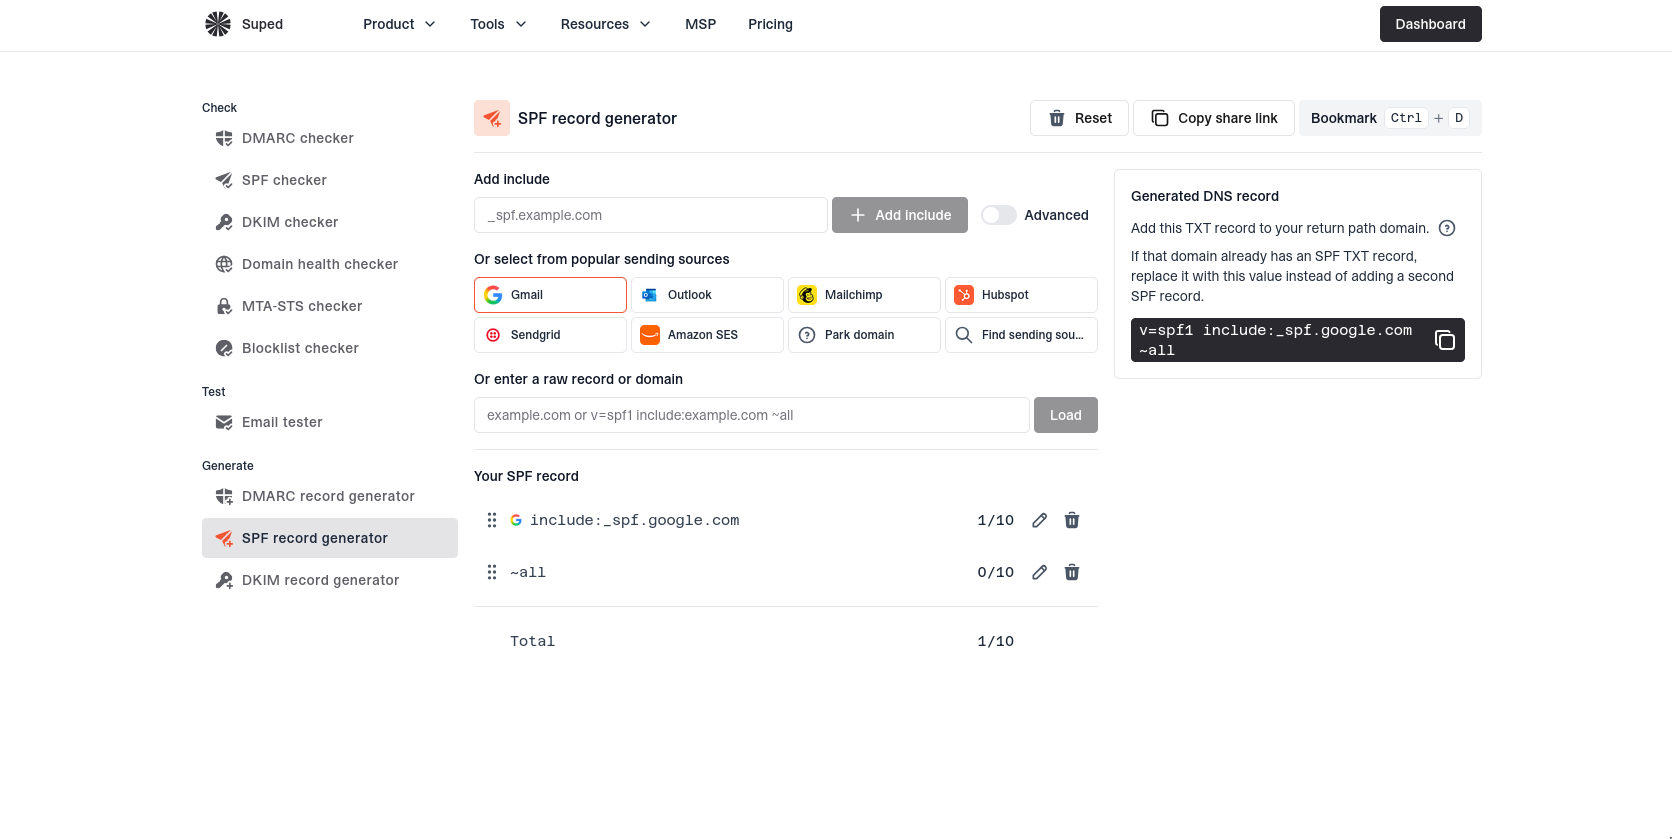The image size is (1672, 839).
Task: Click the 0/10 count for ~all row
Action: pos(995,572)
